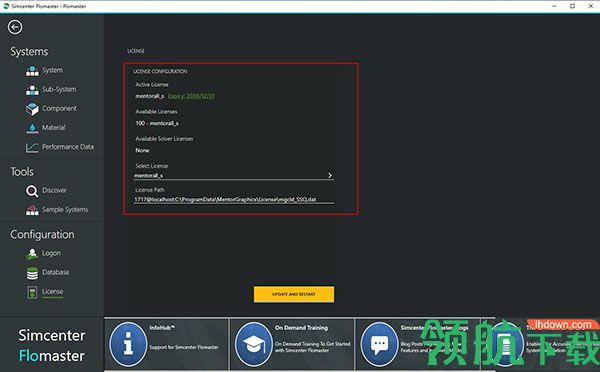Select the '100 - mentorall_s' available license text
The width and height of the screenshot is (600, 372).
coord(157,123)
